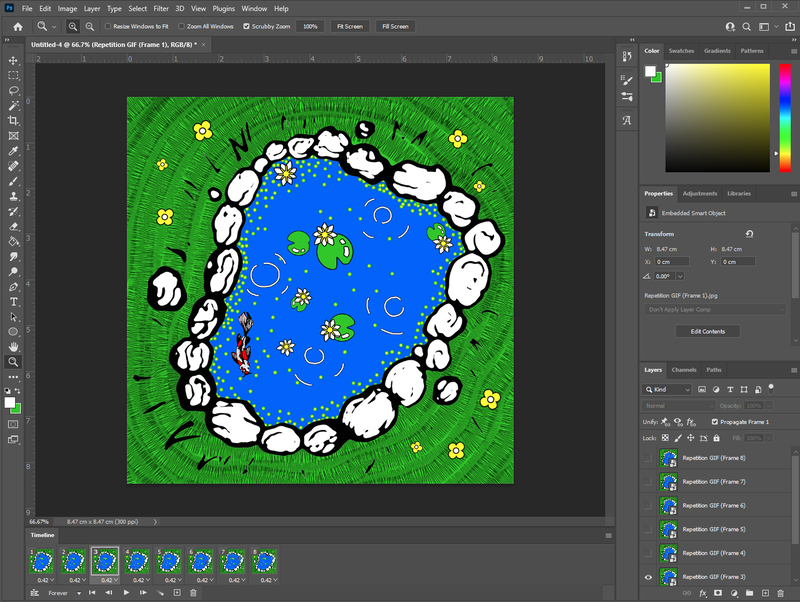Switch to the Channels tab
The width and height of the screenshot is (800, 602).
pos(684,370)
